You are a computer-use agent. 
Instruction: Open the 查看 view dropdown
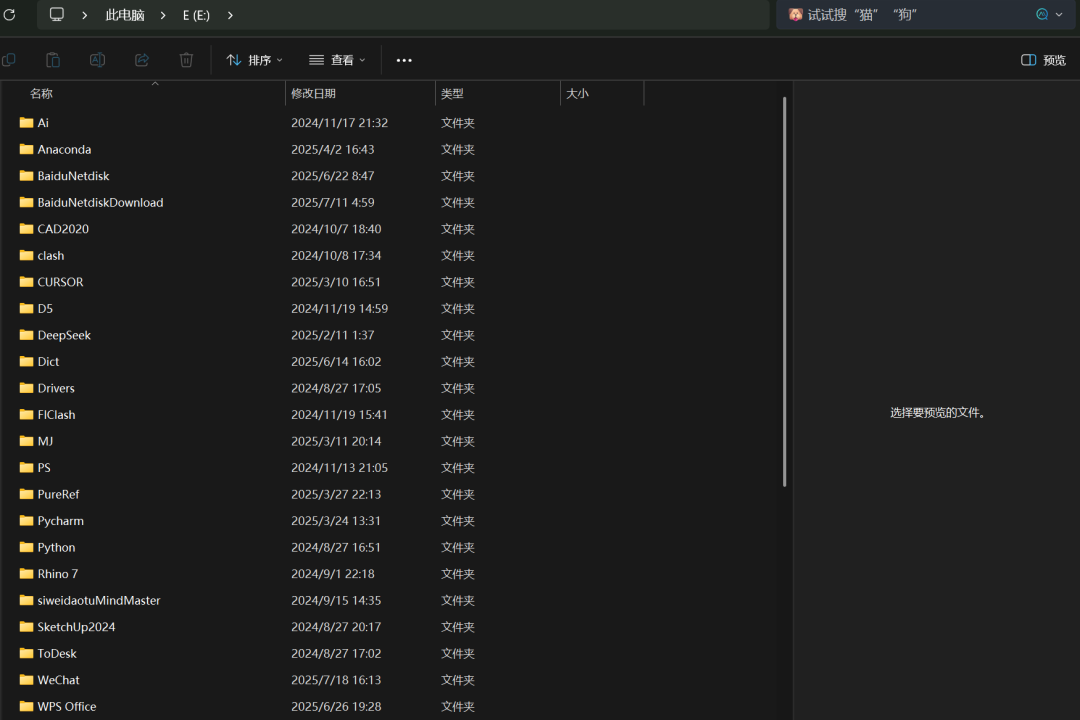coord(338,61)
